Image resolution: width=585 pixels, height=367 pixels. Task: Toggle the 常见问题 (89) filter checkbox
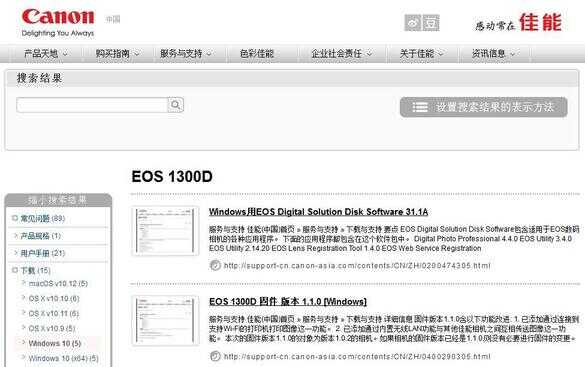(x=15, y=218)
